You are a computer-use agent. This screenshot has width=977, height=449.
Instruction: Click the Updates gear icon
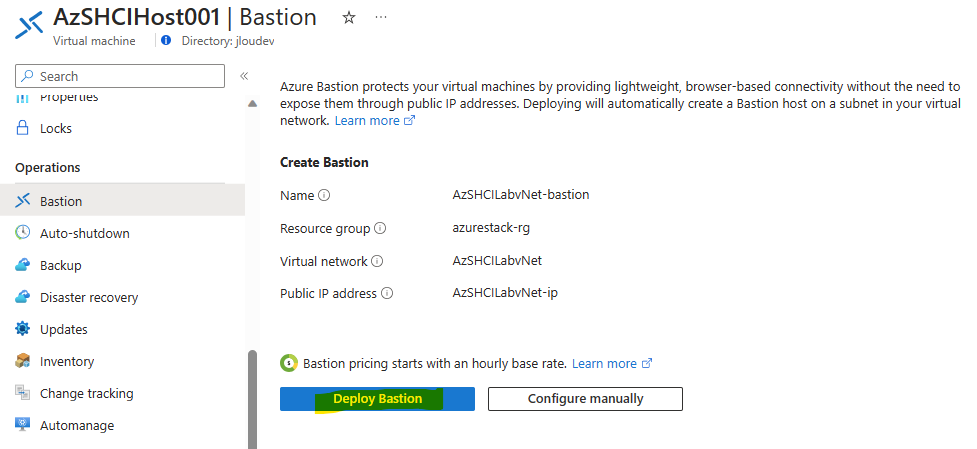22,329
